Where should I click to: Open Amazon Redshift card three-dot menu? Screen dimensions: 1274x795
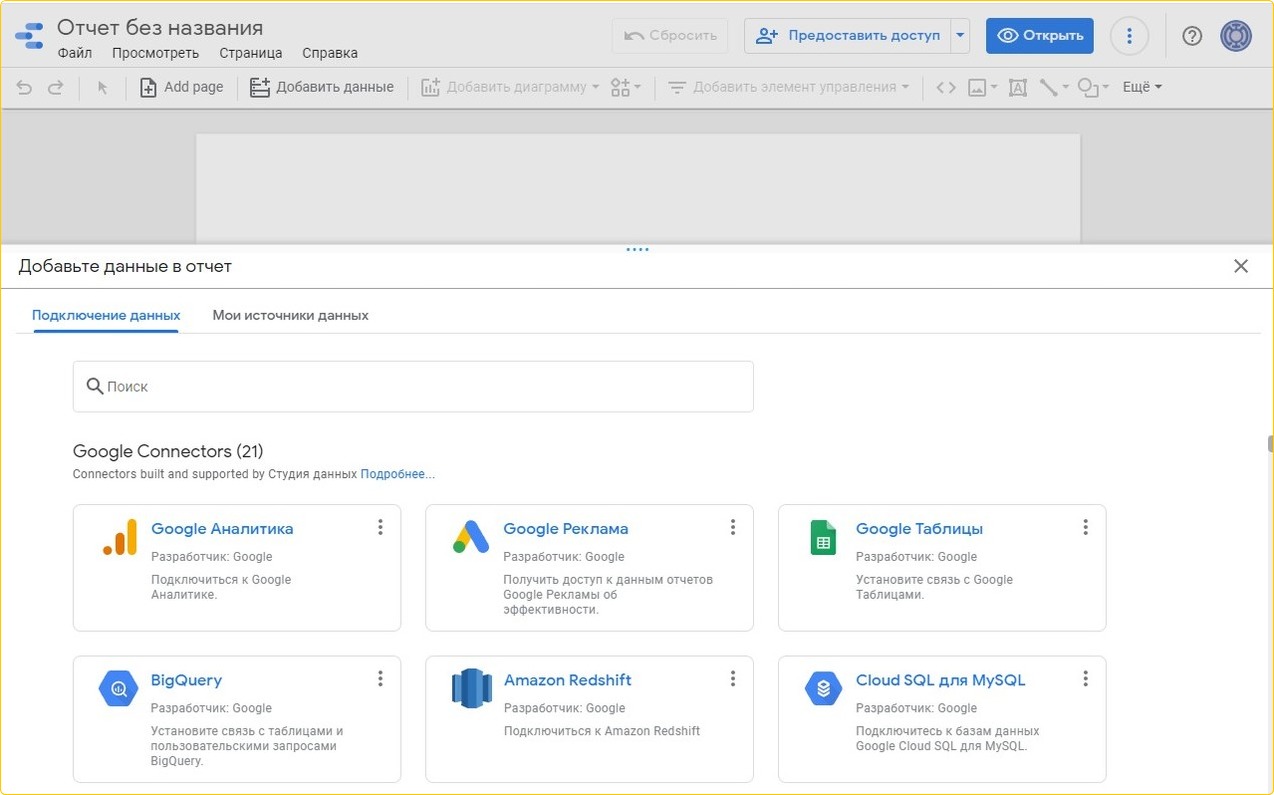732,679
